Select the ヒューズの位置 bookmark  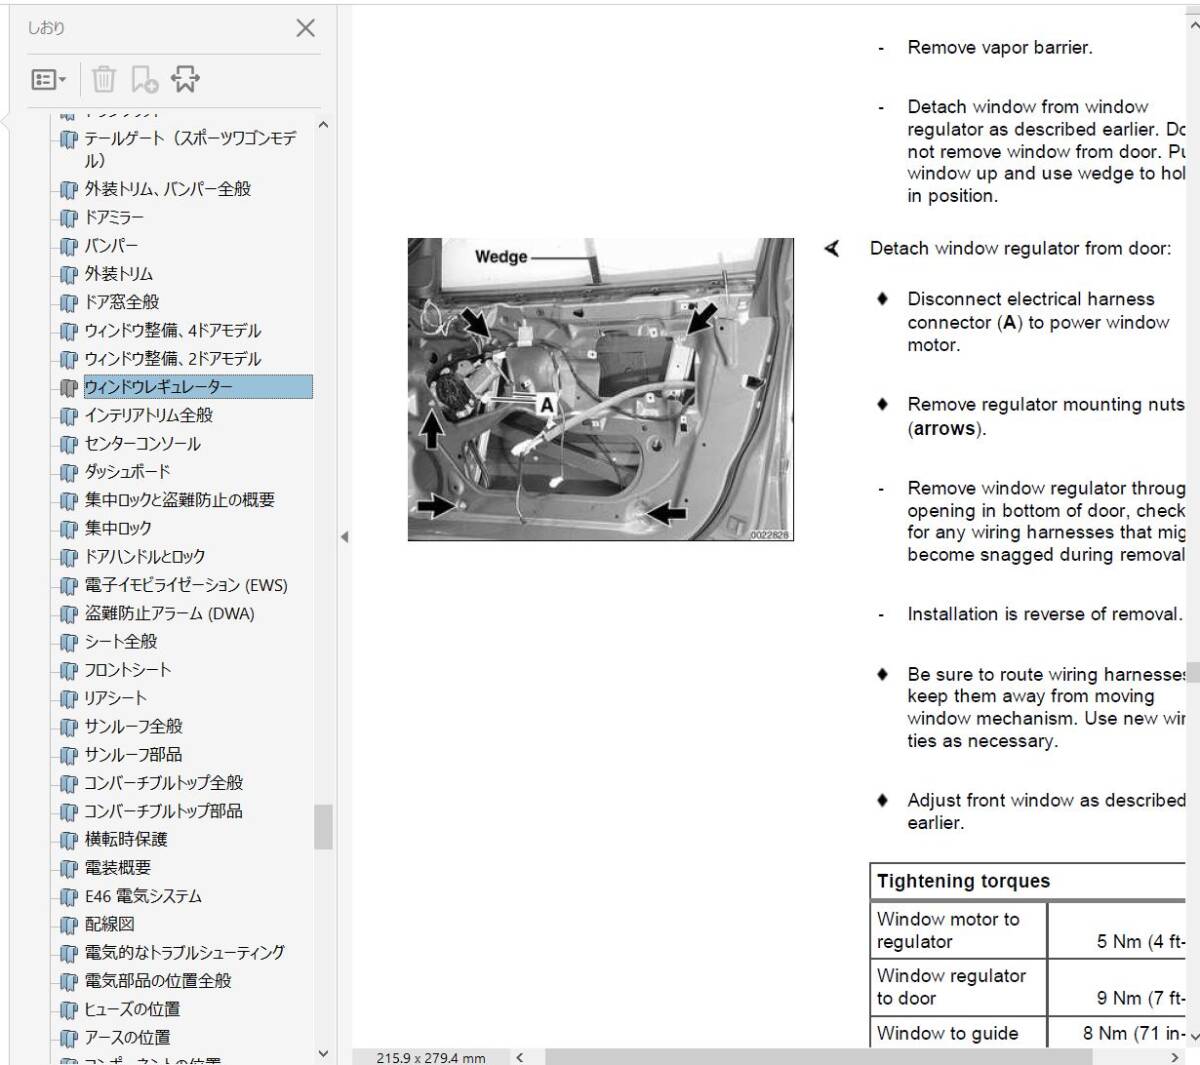click(x=133, y=1009)
